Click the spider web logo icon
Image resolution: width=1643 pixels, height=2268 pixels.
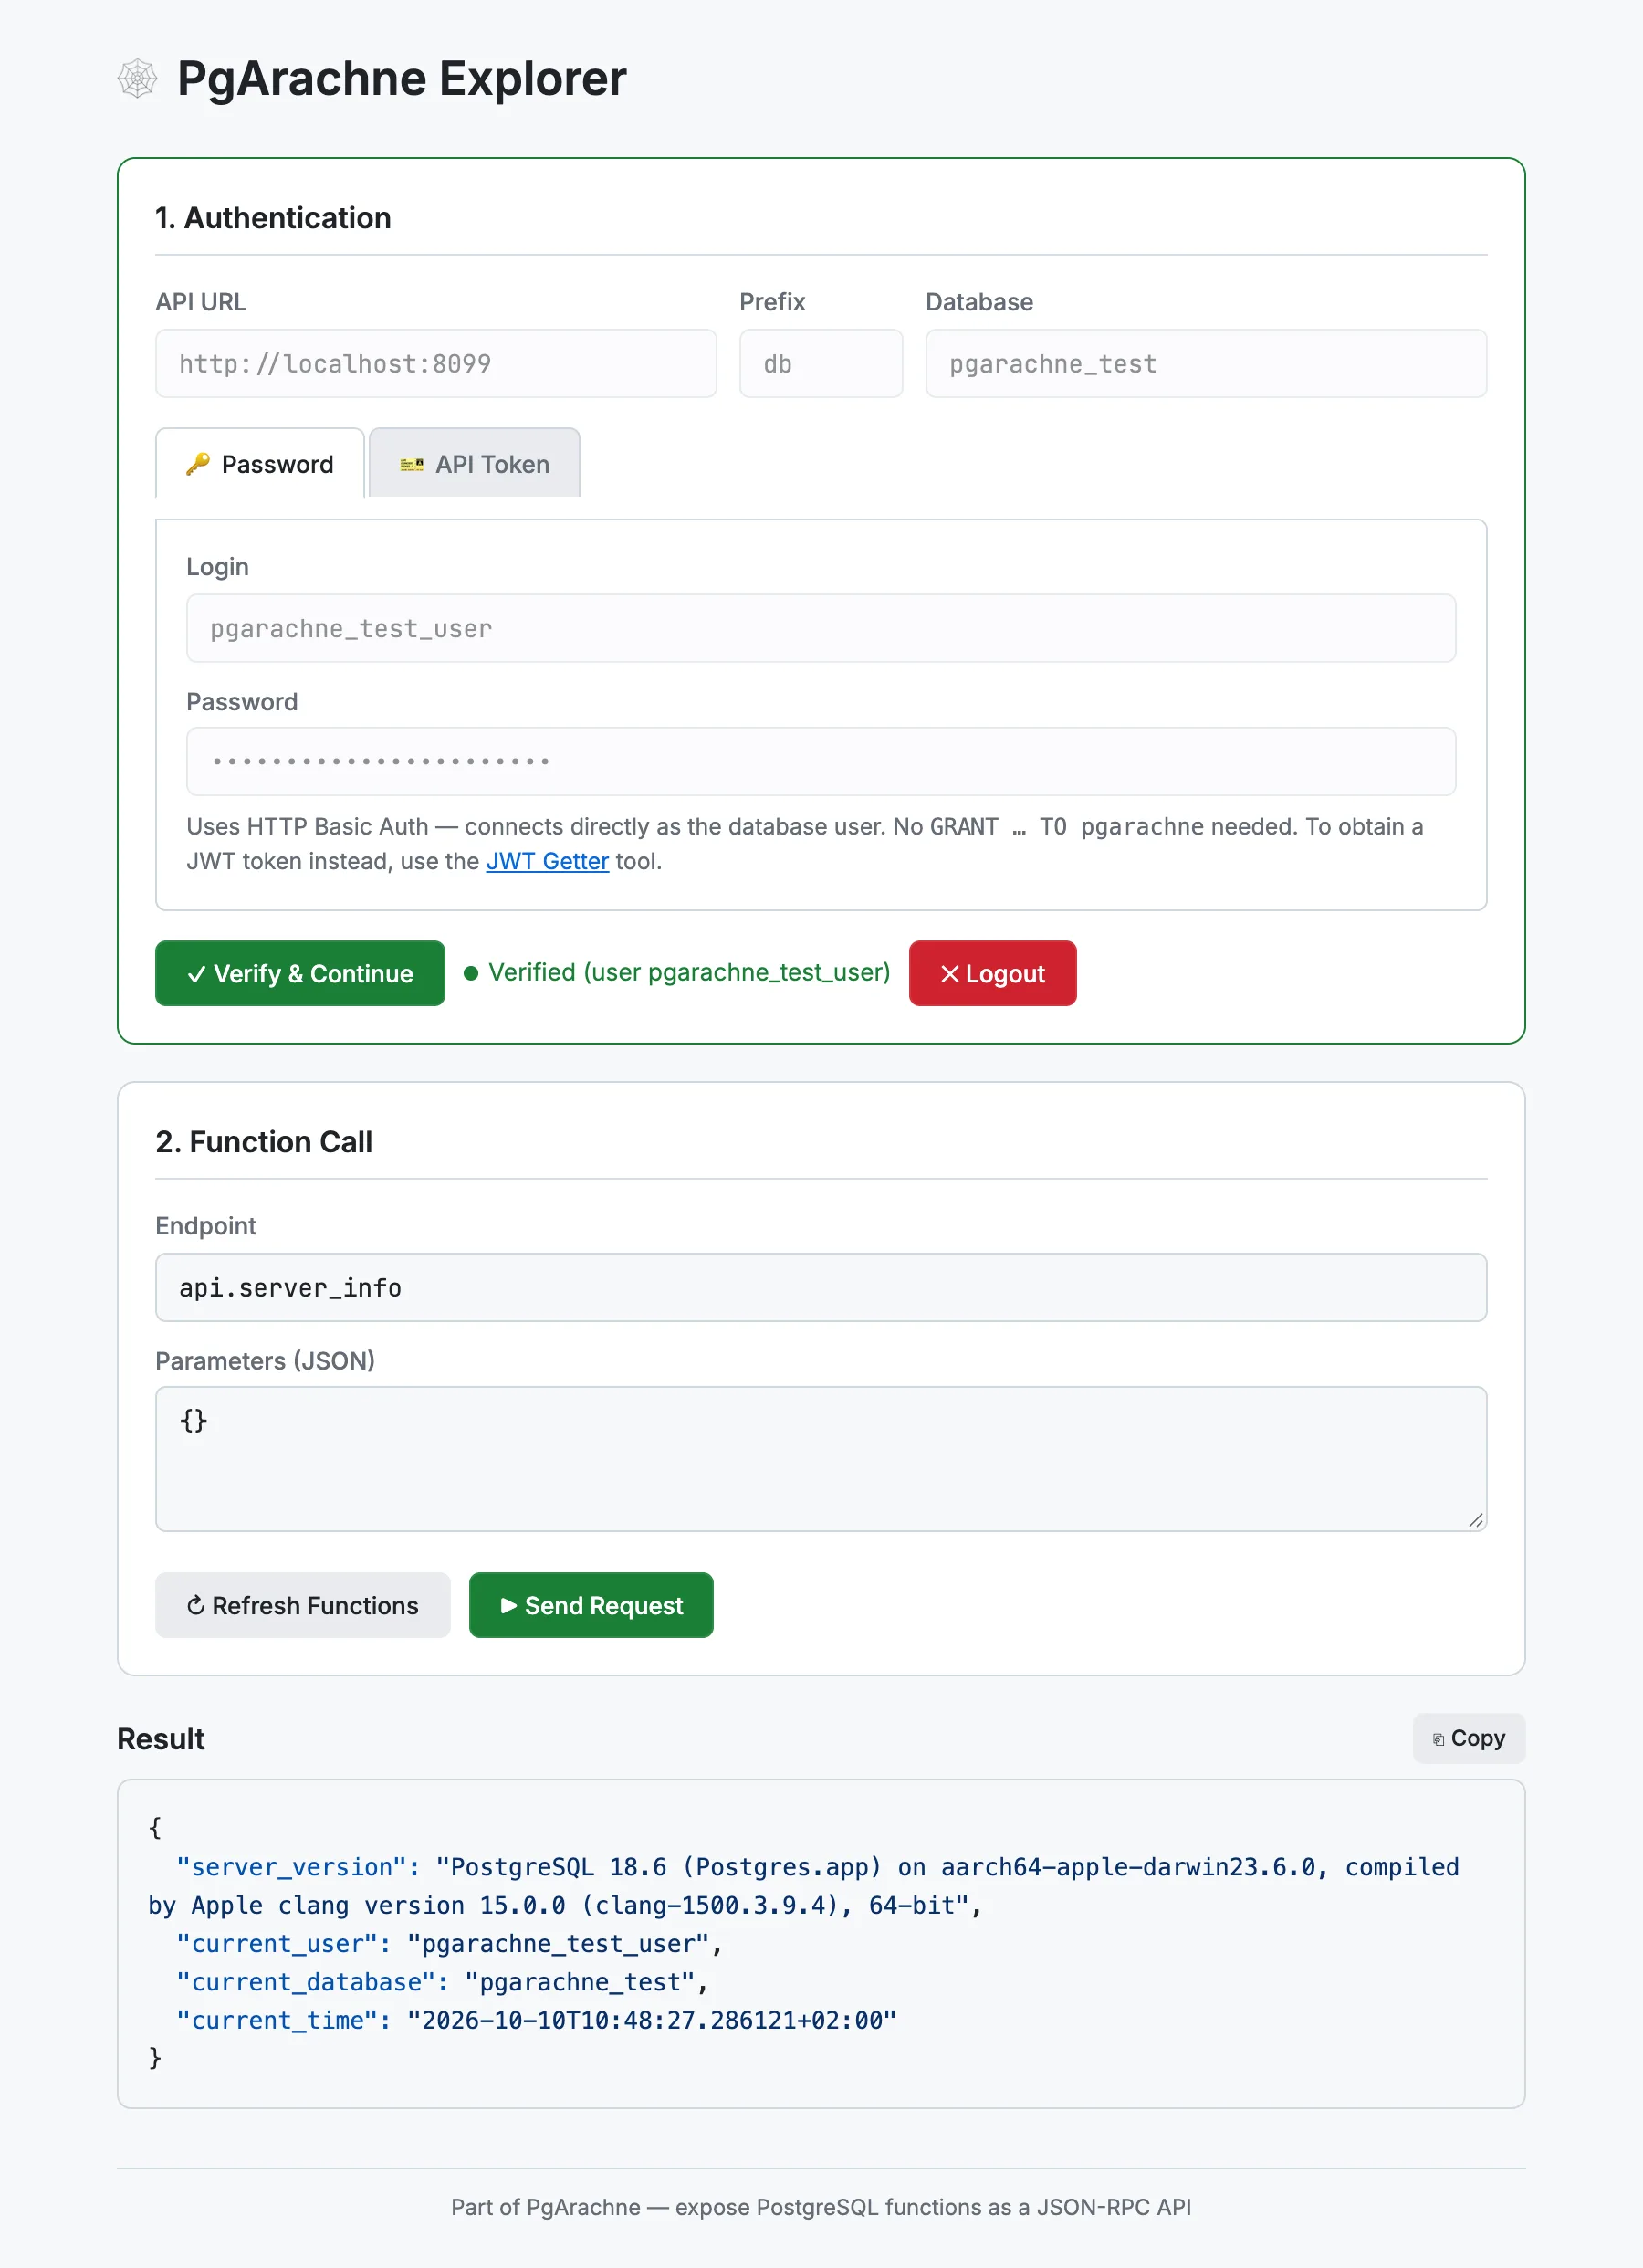[x=137, y=78]
